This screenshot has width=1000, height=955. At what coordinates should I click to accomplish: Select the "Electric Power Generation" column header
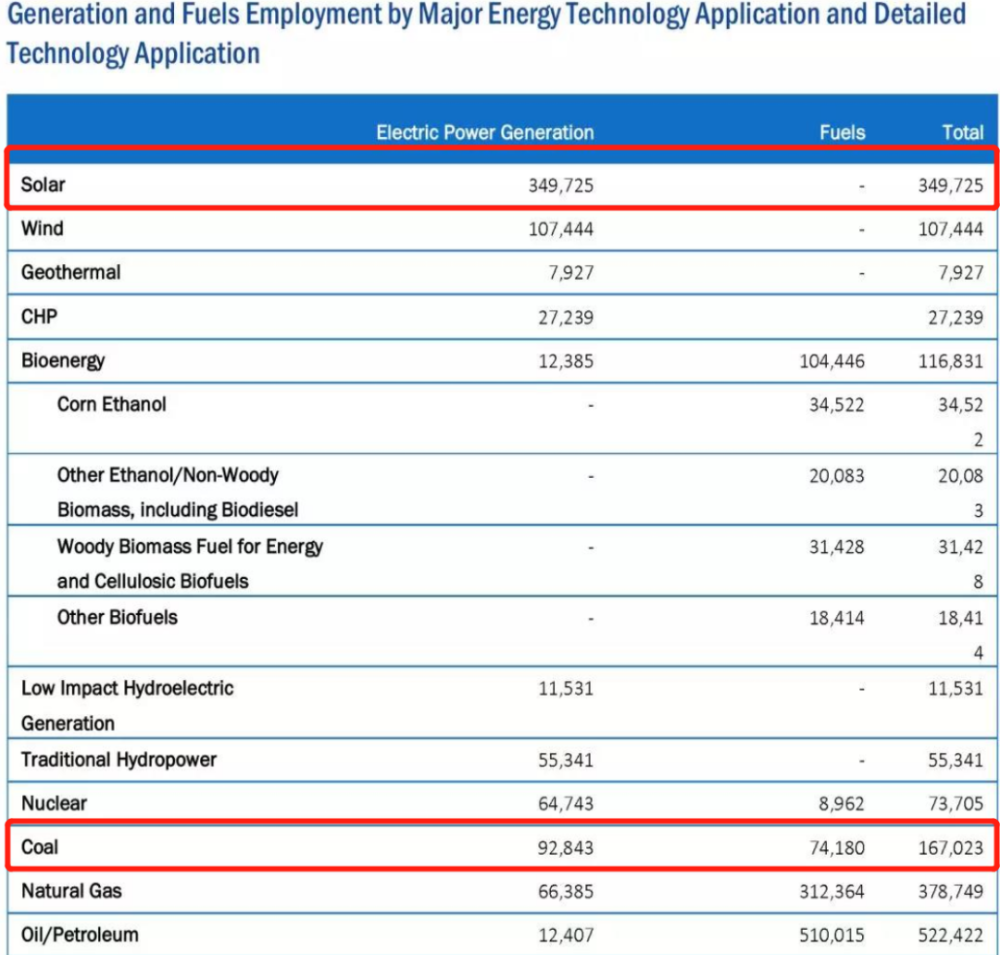(x=485, y=132)
